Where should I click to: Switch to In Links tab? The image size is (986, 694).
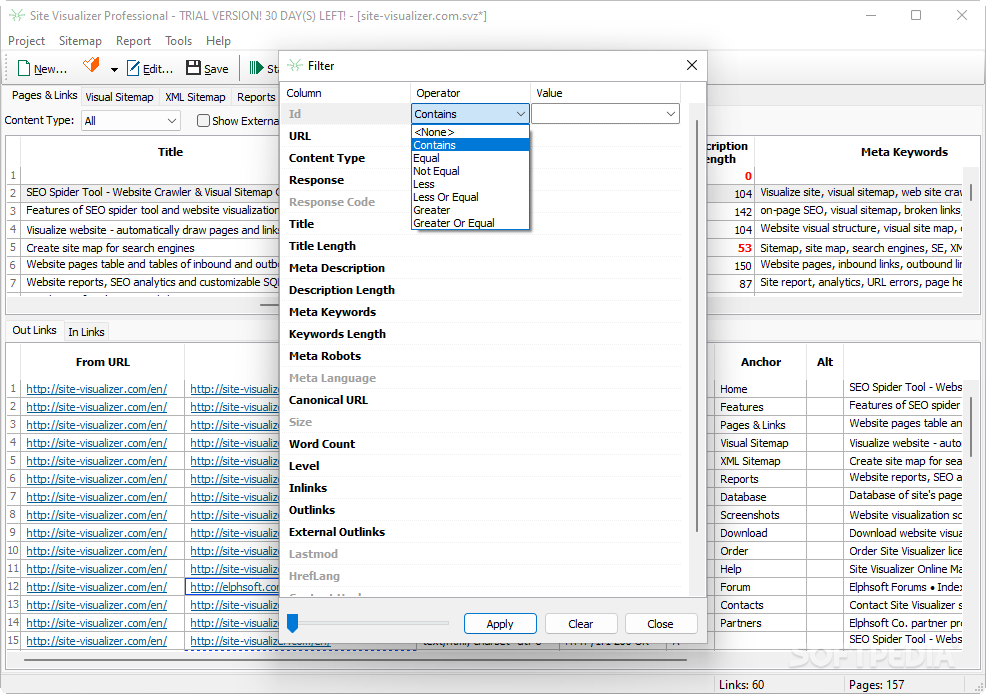[x=86, y=332]
